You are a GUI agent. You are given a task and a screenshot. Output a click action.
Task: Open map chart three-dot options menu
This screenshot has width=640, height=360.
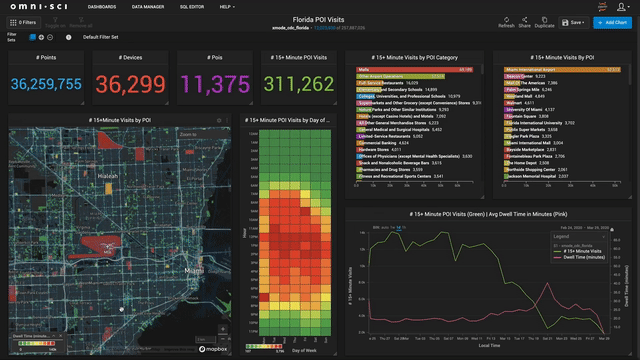[x=227, y=120]
